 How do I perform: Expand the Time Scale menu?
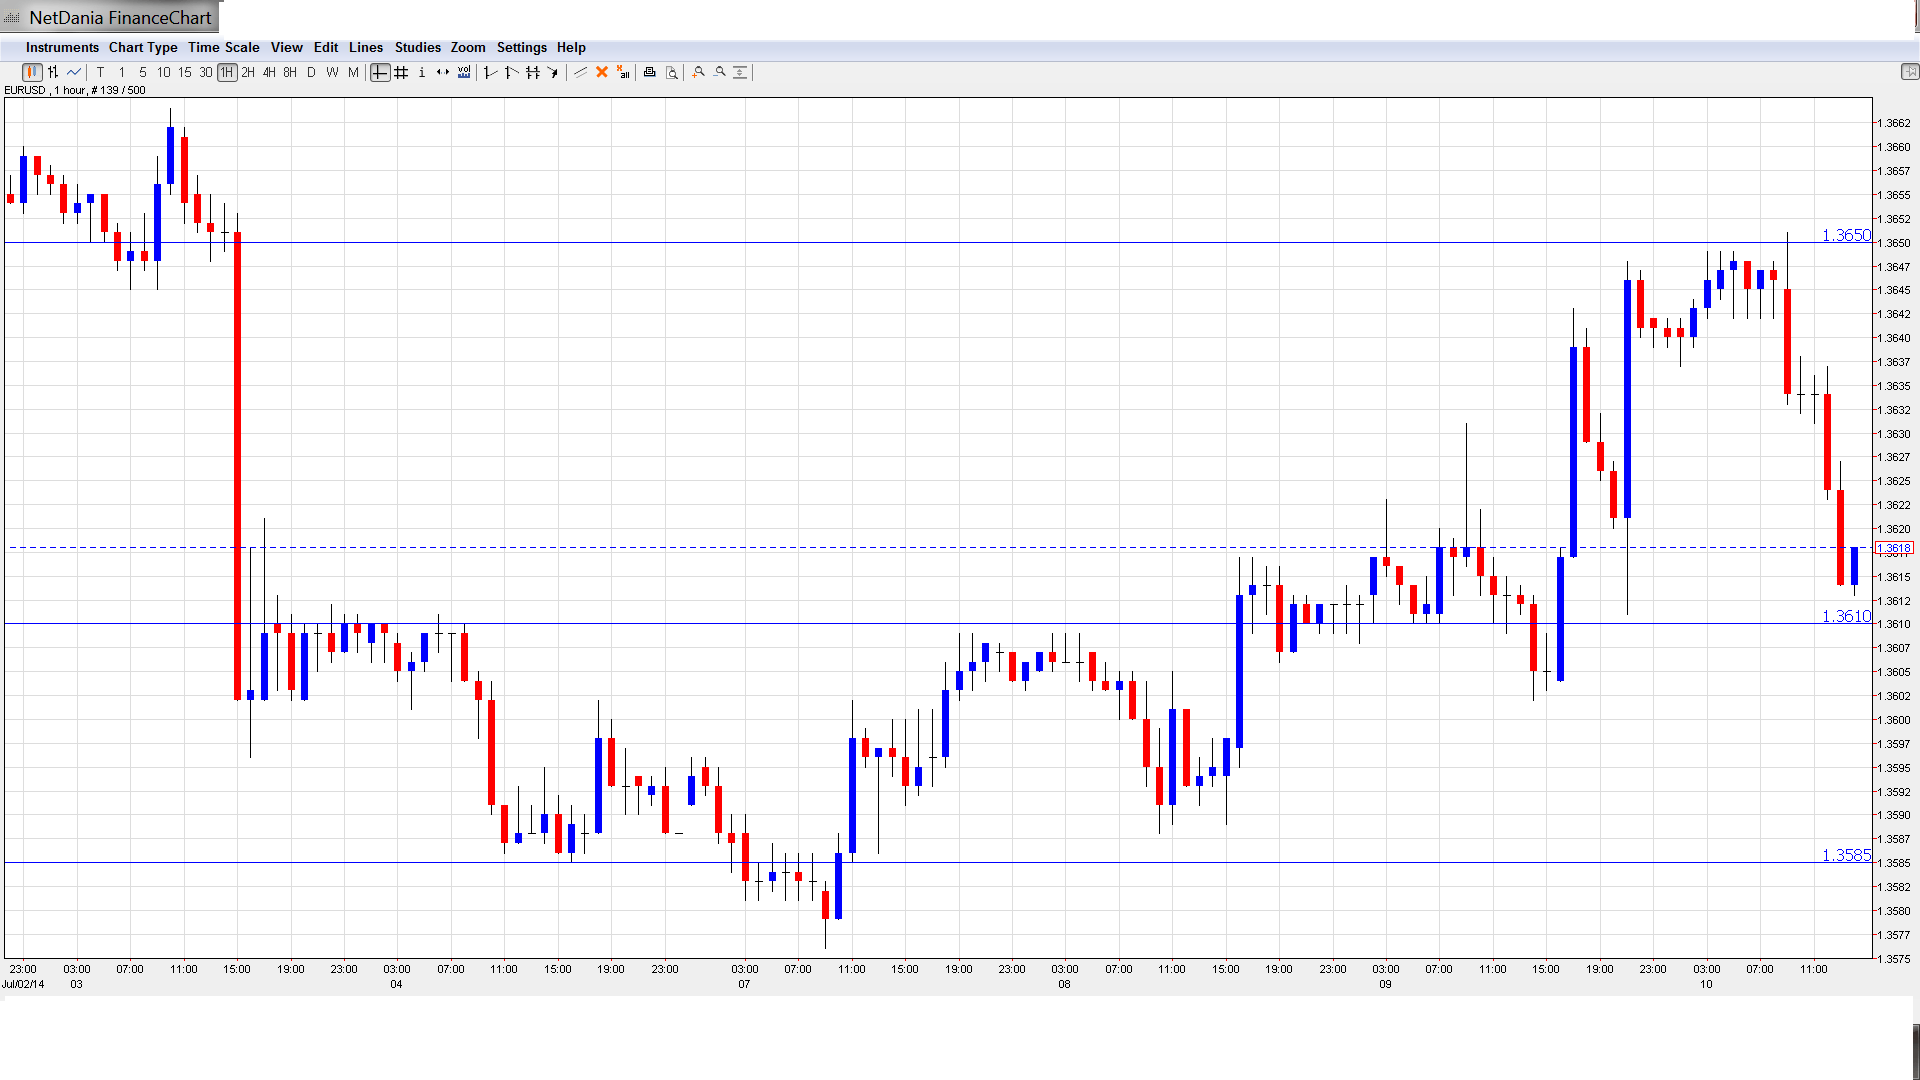223,47
